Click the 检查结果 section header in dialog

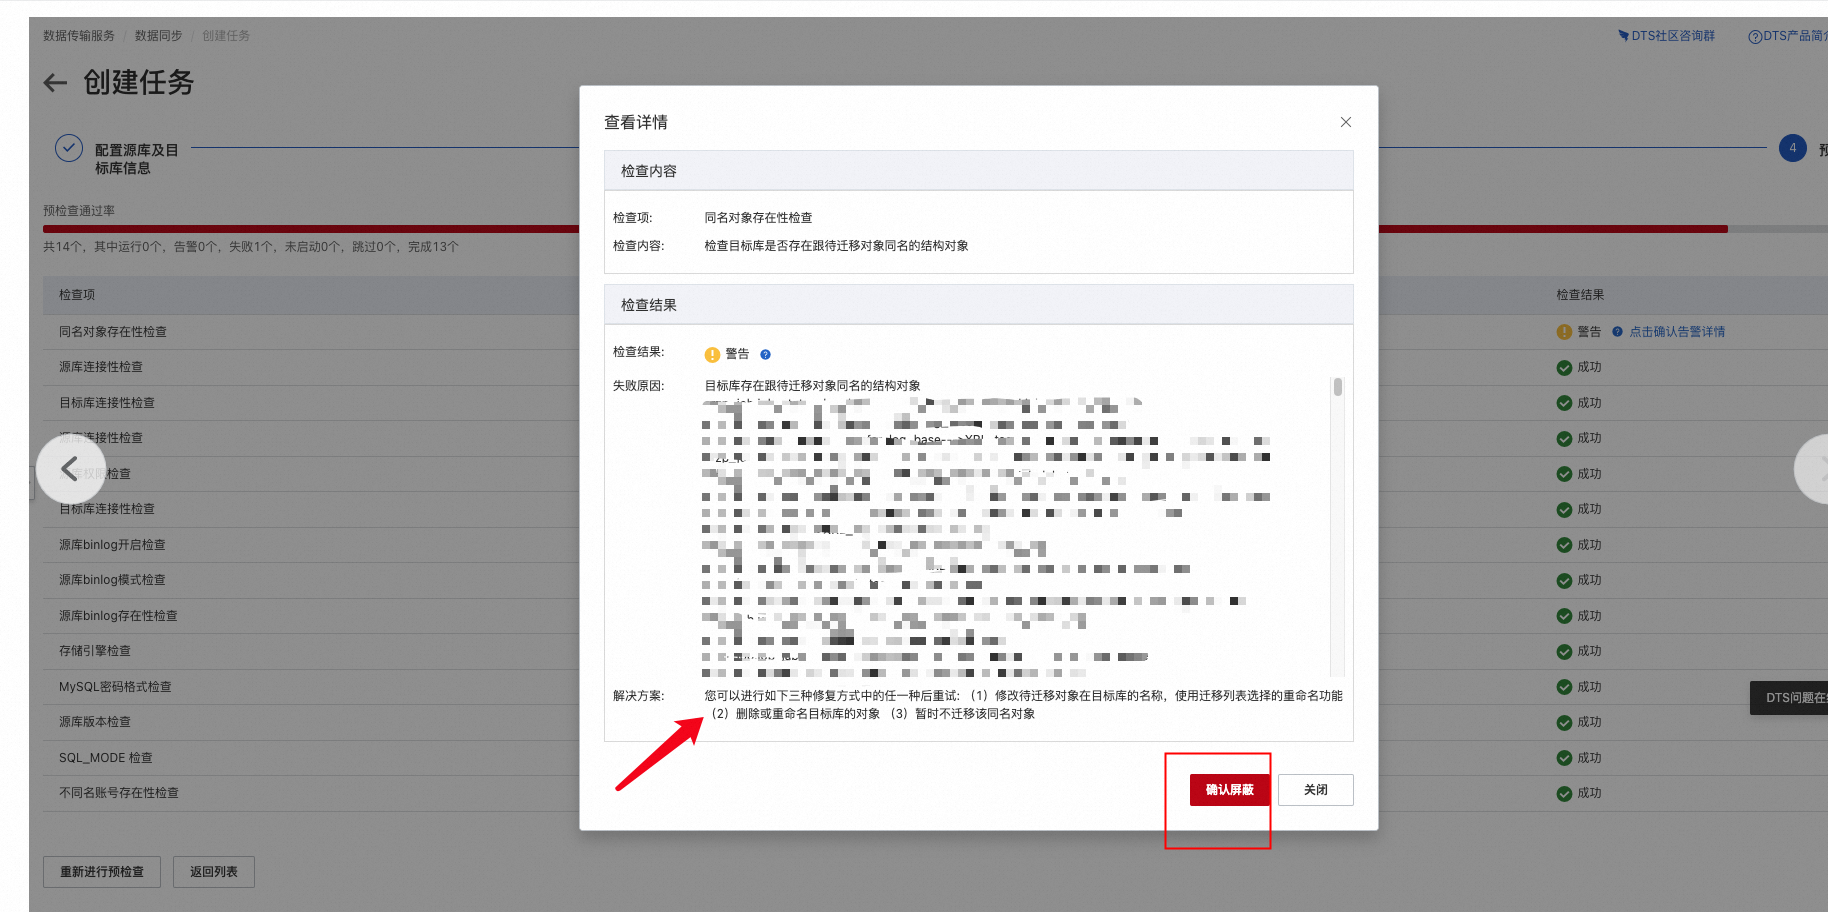978,305
